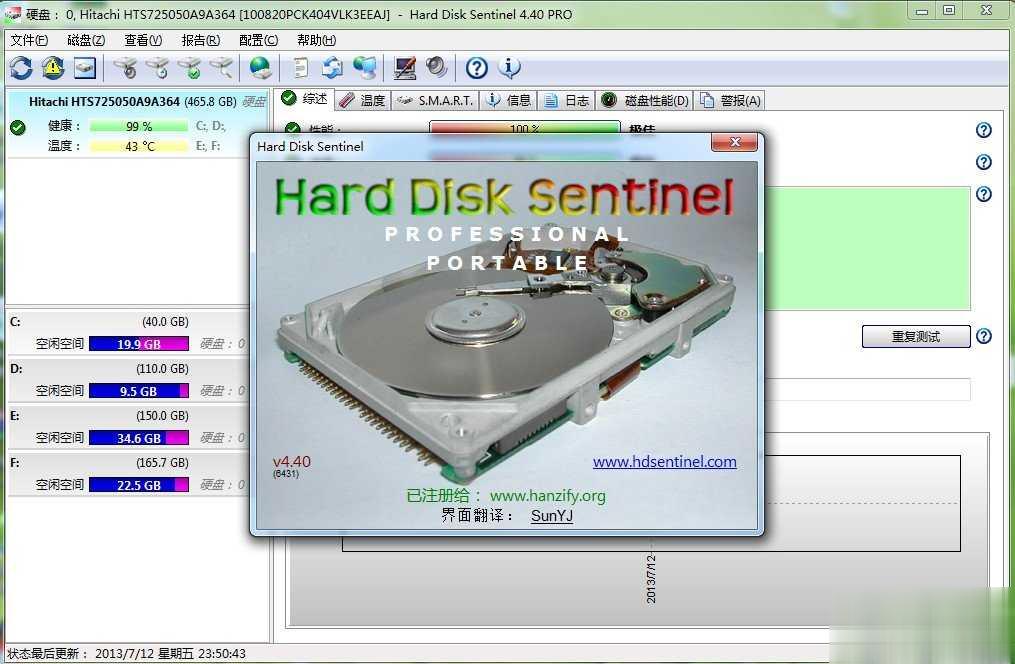The height and width of the screenshot is (664, 1015).
Task: Minimize the Hard Disk Sentinel main window
Action: coord(922,10)
